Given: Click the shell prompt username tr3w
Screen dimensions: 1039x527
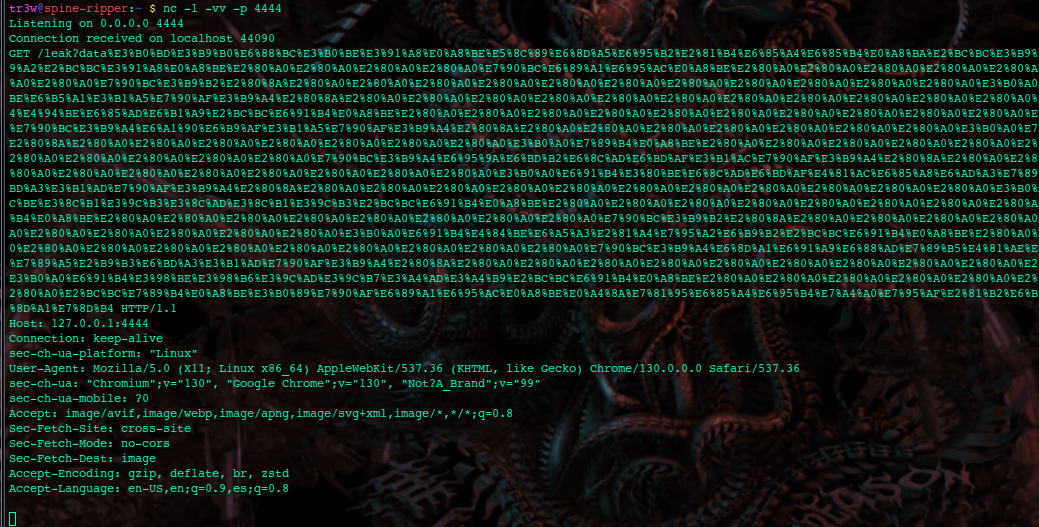Looking at the screenshot, I should (23, 9).
